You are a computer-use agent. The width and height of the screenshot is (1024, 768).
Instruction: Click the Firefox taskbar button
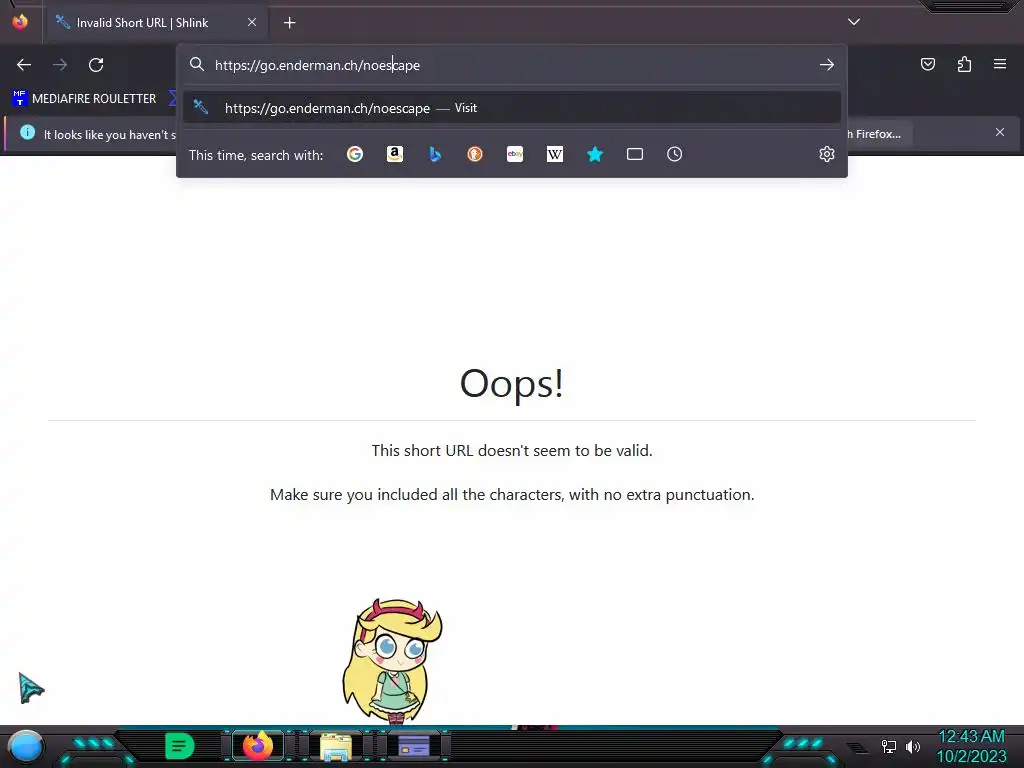pyautogui.click(x=257, y=746)
